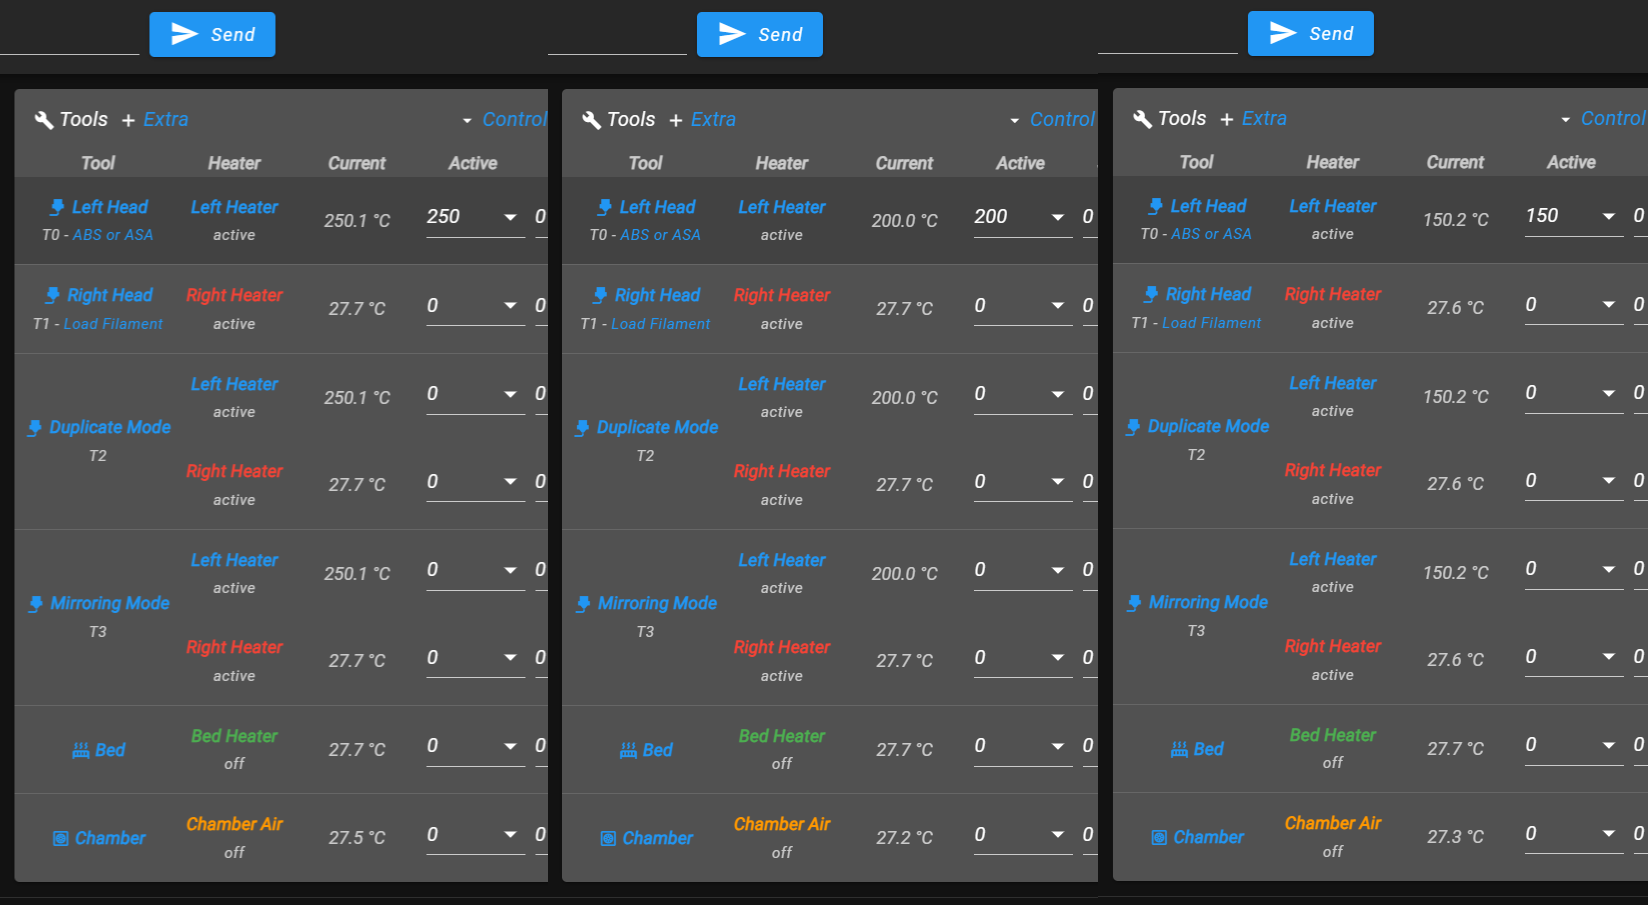This screenshot has width=1648, height=905.
Task: Click the Duplicate Mode nozzle icon in the middle panel
Action: (582, 428)
